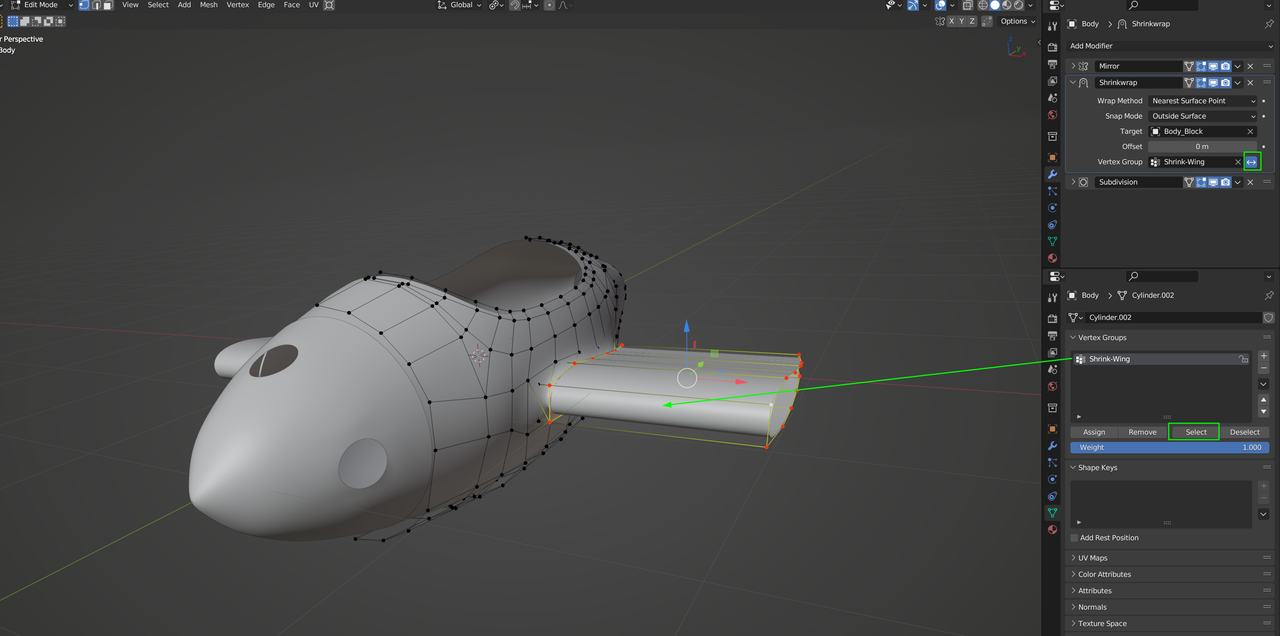Toggle Mirror modifier edit mode display
1280x636 pixels.
coord(1201,66)
